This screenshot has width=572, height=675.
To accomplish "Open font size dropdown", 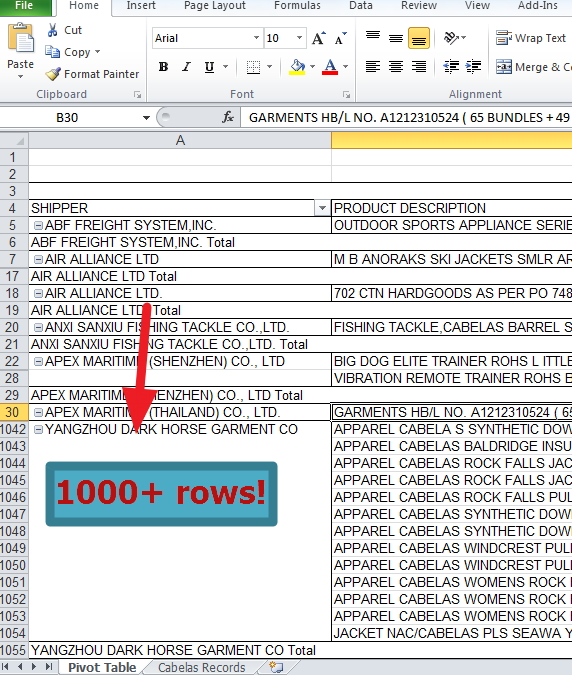I will (x=300, y=38).
